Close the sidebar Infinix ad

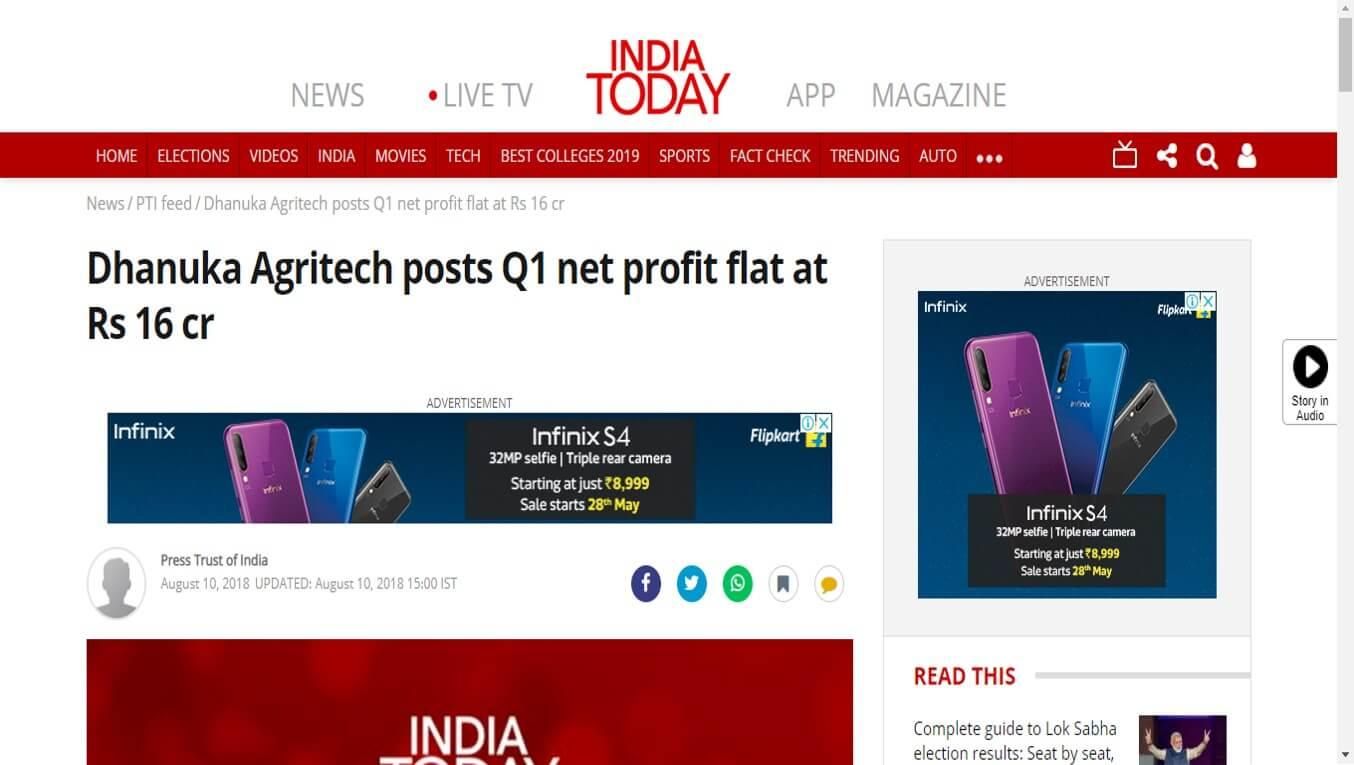click(x=1208, y=300)
